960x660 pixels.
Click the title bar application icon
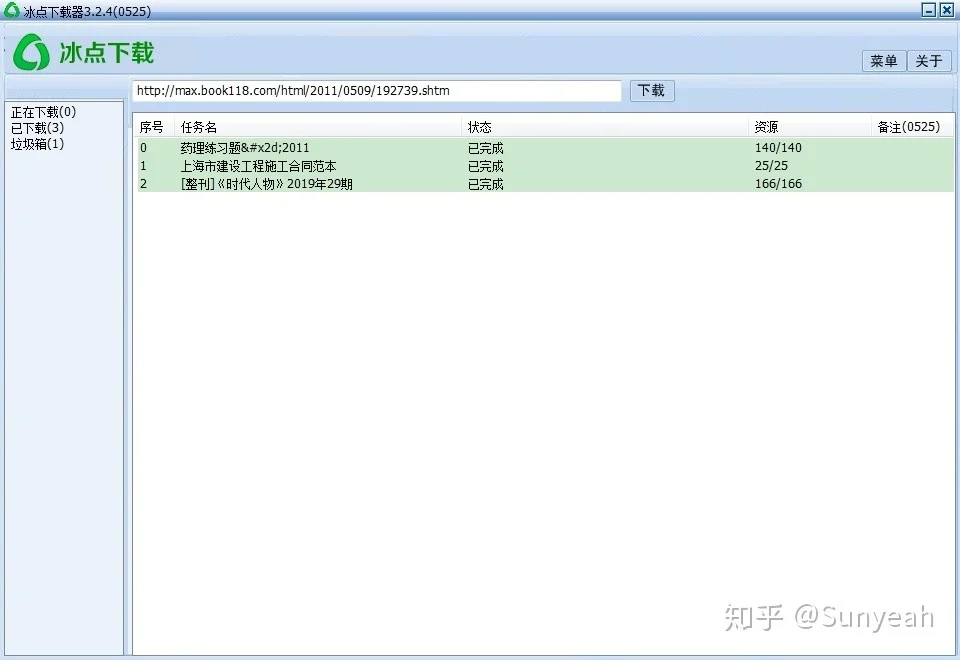10,10
